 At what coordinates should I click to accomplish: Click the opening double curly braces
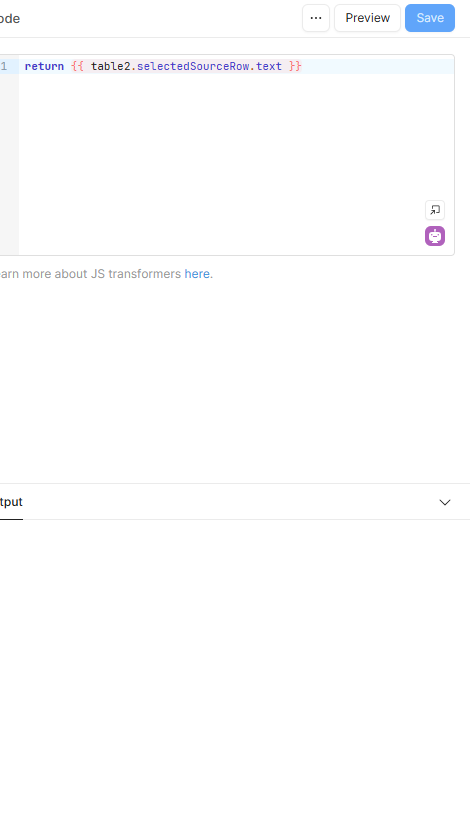[x=77, y=66]
